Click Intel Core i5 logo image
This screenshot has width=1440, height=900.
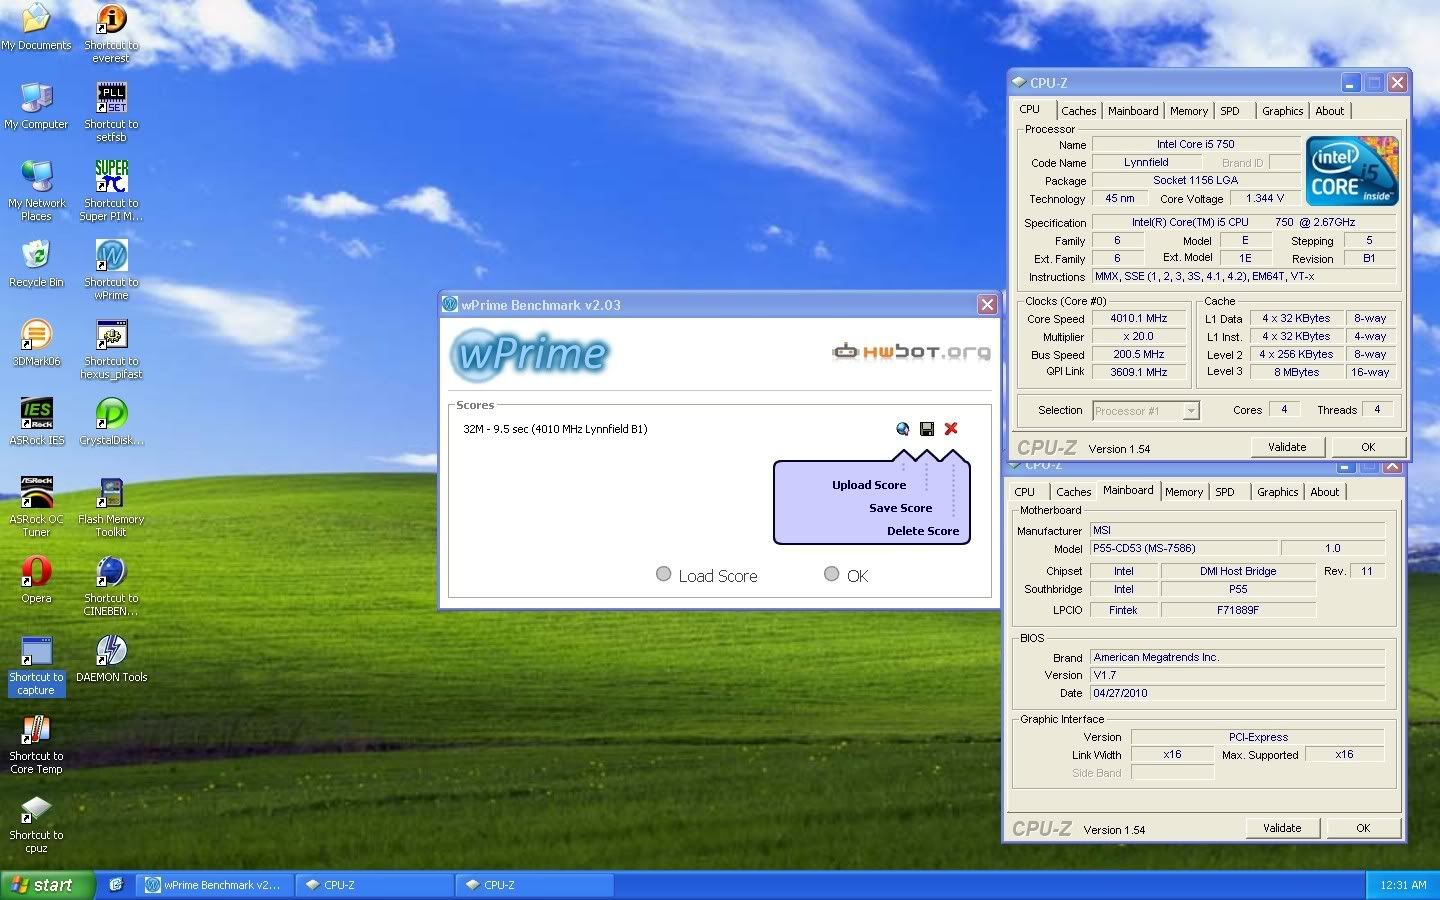pyautogui.click(x=1352, y=171)
